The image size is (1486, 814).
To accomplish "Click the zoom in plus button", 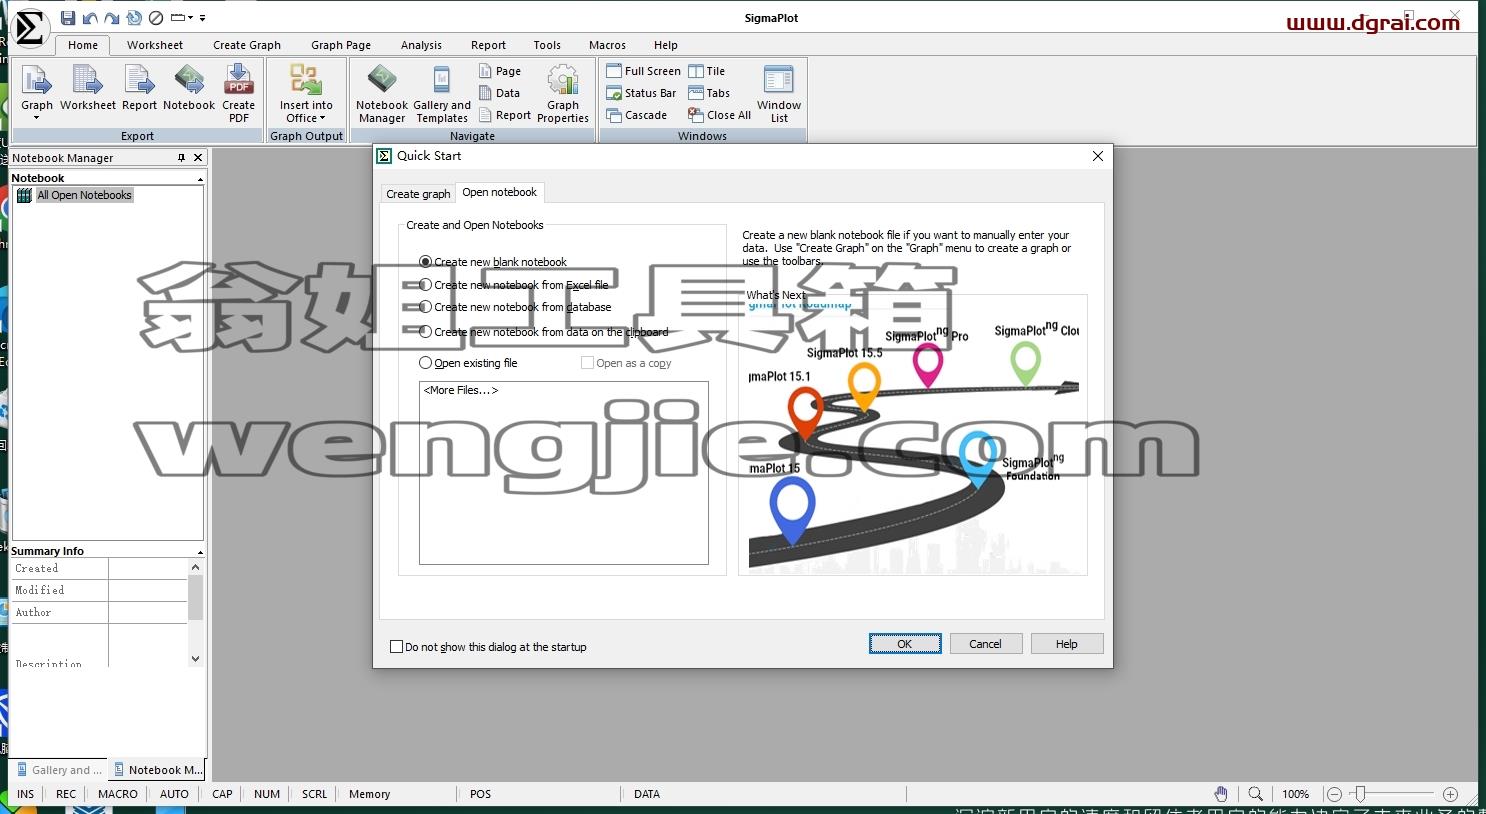I will (1450, 794).
